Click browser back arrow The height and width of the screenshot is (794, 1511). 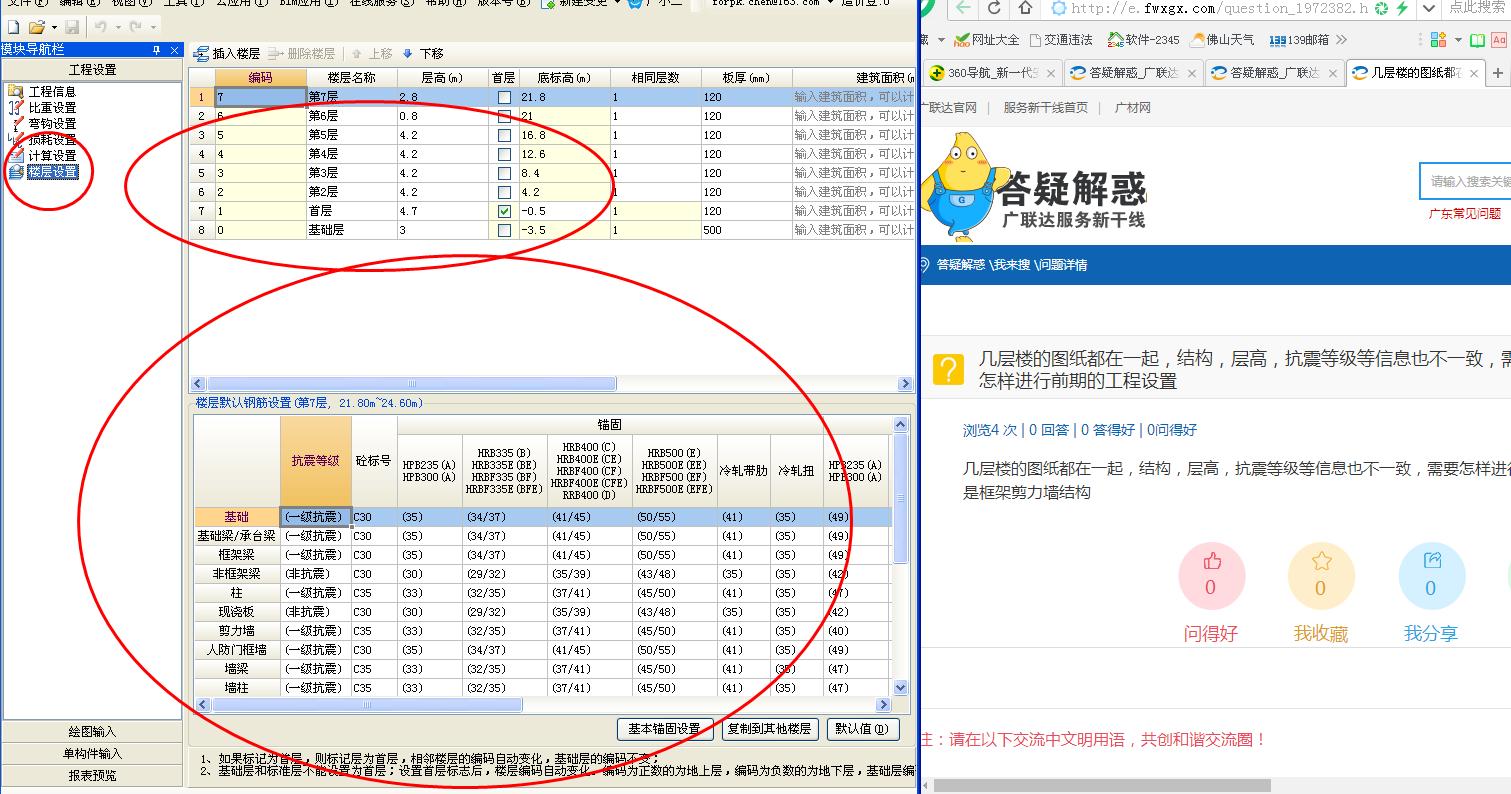click(x=962, y=8)
